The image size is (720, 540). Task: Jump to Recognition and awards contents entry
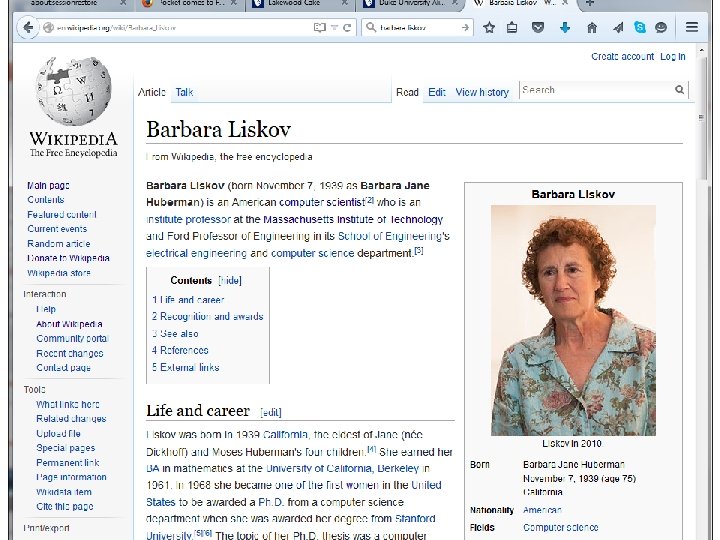coord(208,316)
